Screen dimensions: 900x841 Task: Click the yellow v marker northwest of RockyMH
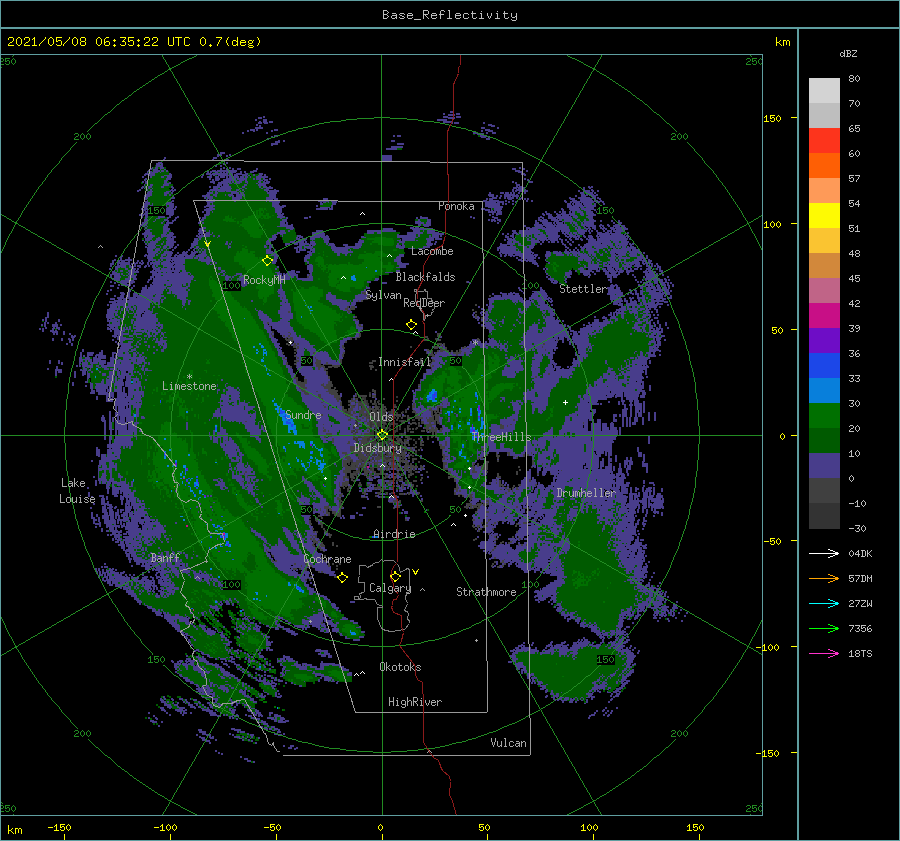click(207, 244)
